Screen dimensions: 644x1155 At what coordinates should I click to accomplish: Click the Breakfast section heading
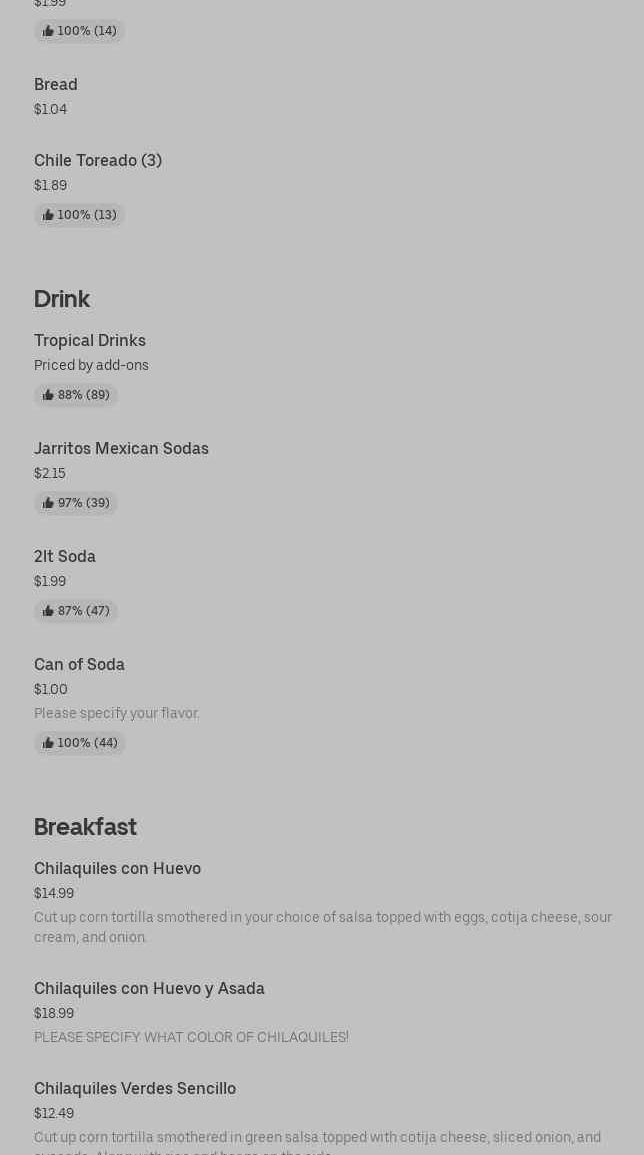coord(85,827)
